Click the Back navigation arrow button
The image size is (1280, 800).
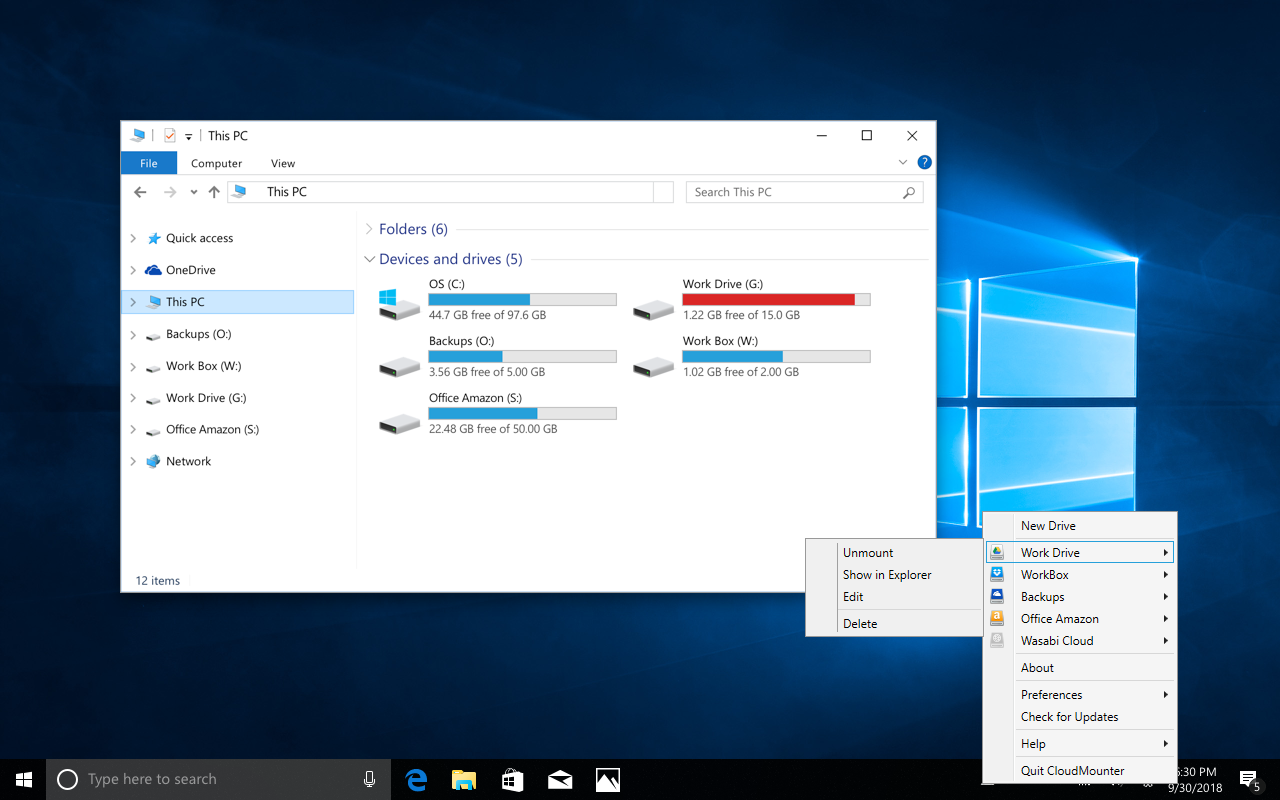click(141, 192)
